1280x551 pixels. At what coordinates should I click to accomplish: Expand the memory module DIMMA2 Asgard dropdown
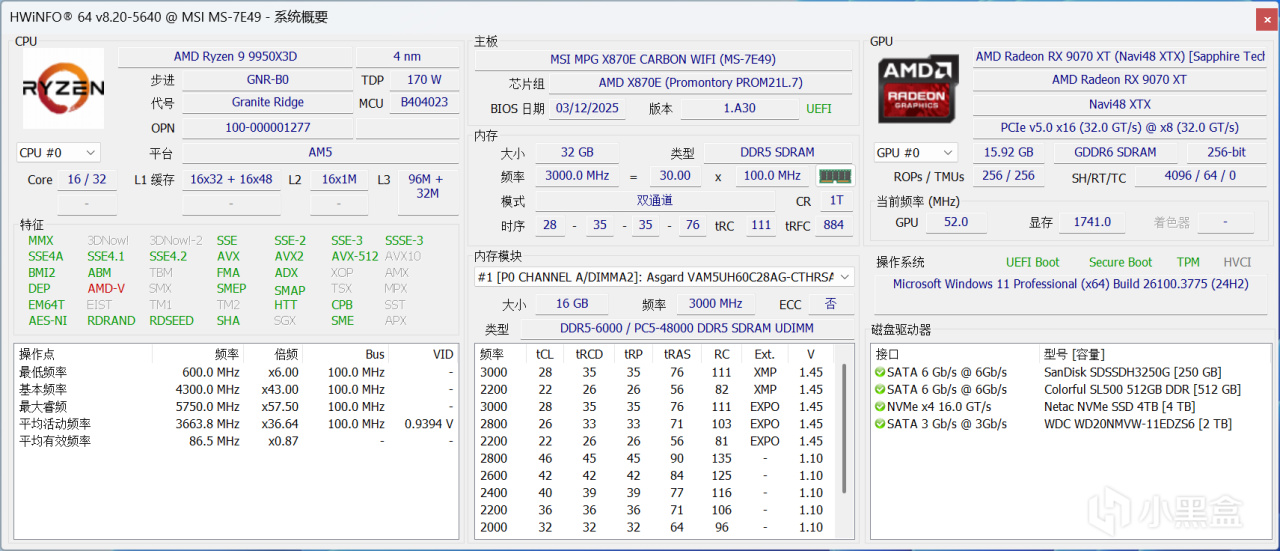pos(664,277)
